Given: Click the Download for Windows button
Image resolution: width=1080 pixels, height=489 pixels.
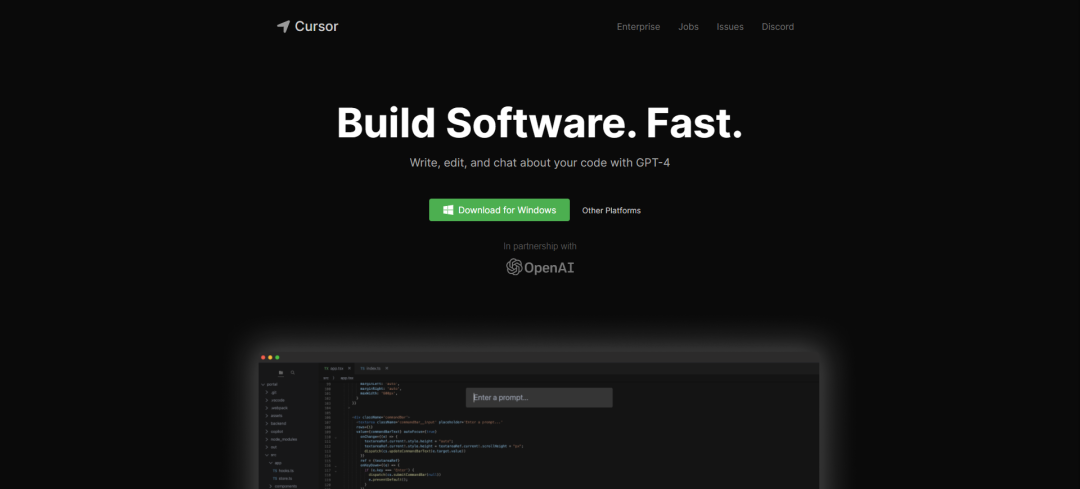Looking at the screenshot, I should click(499, 210).
